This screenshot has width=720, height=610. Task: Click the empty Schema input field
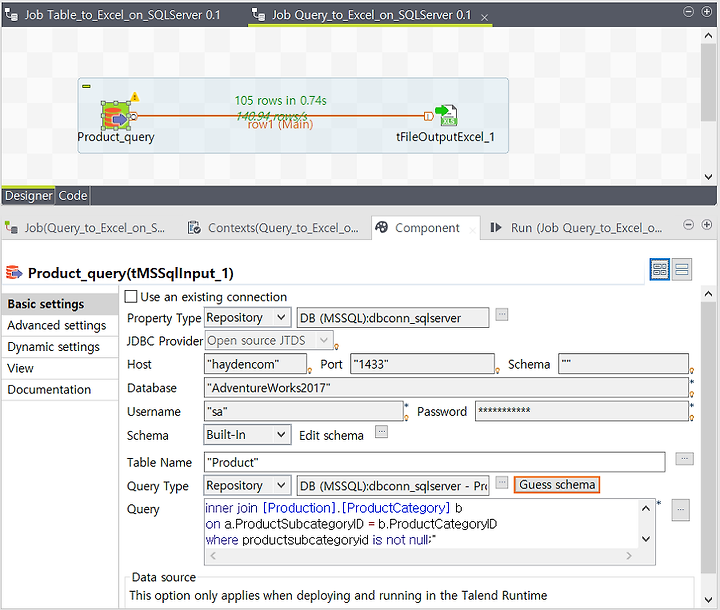(624, 363)
